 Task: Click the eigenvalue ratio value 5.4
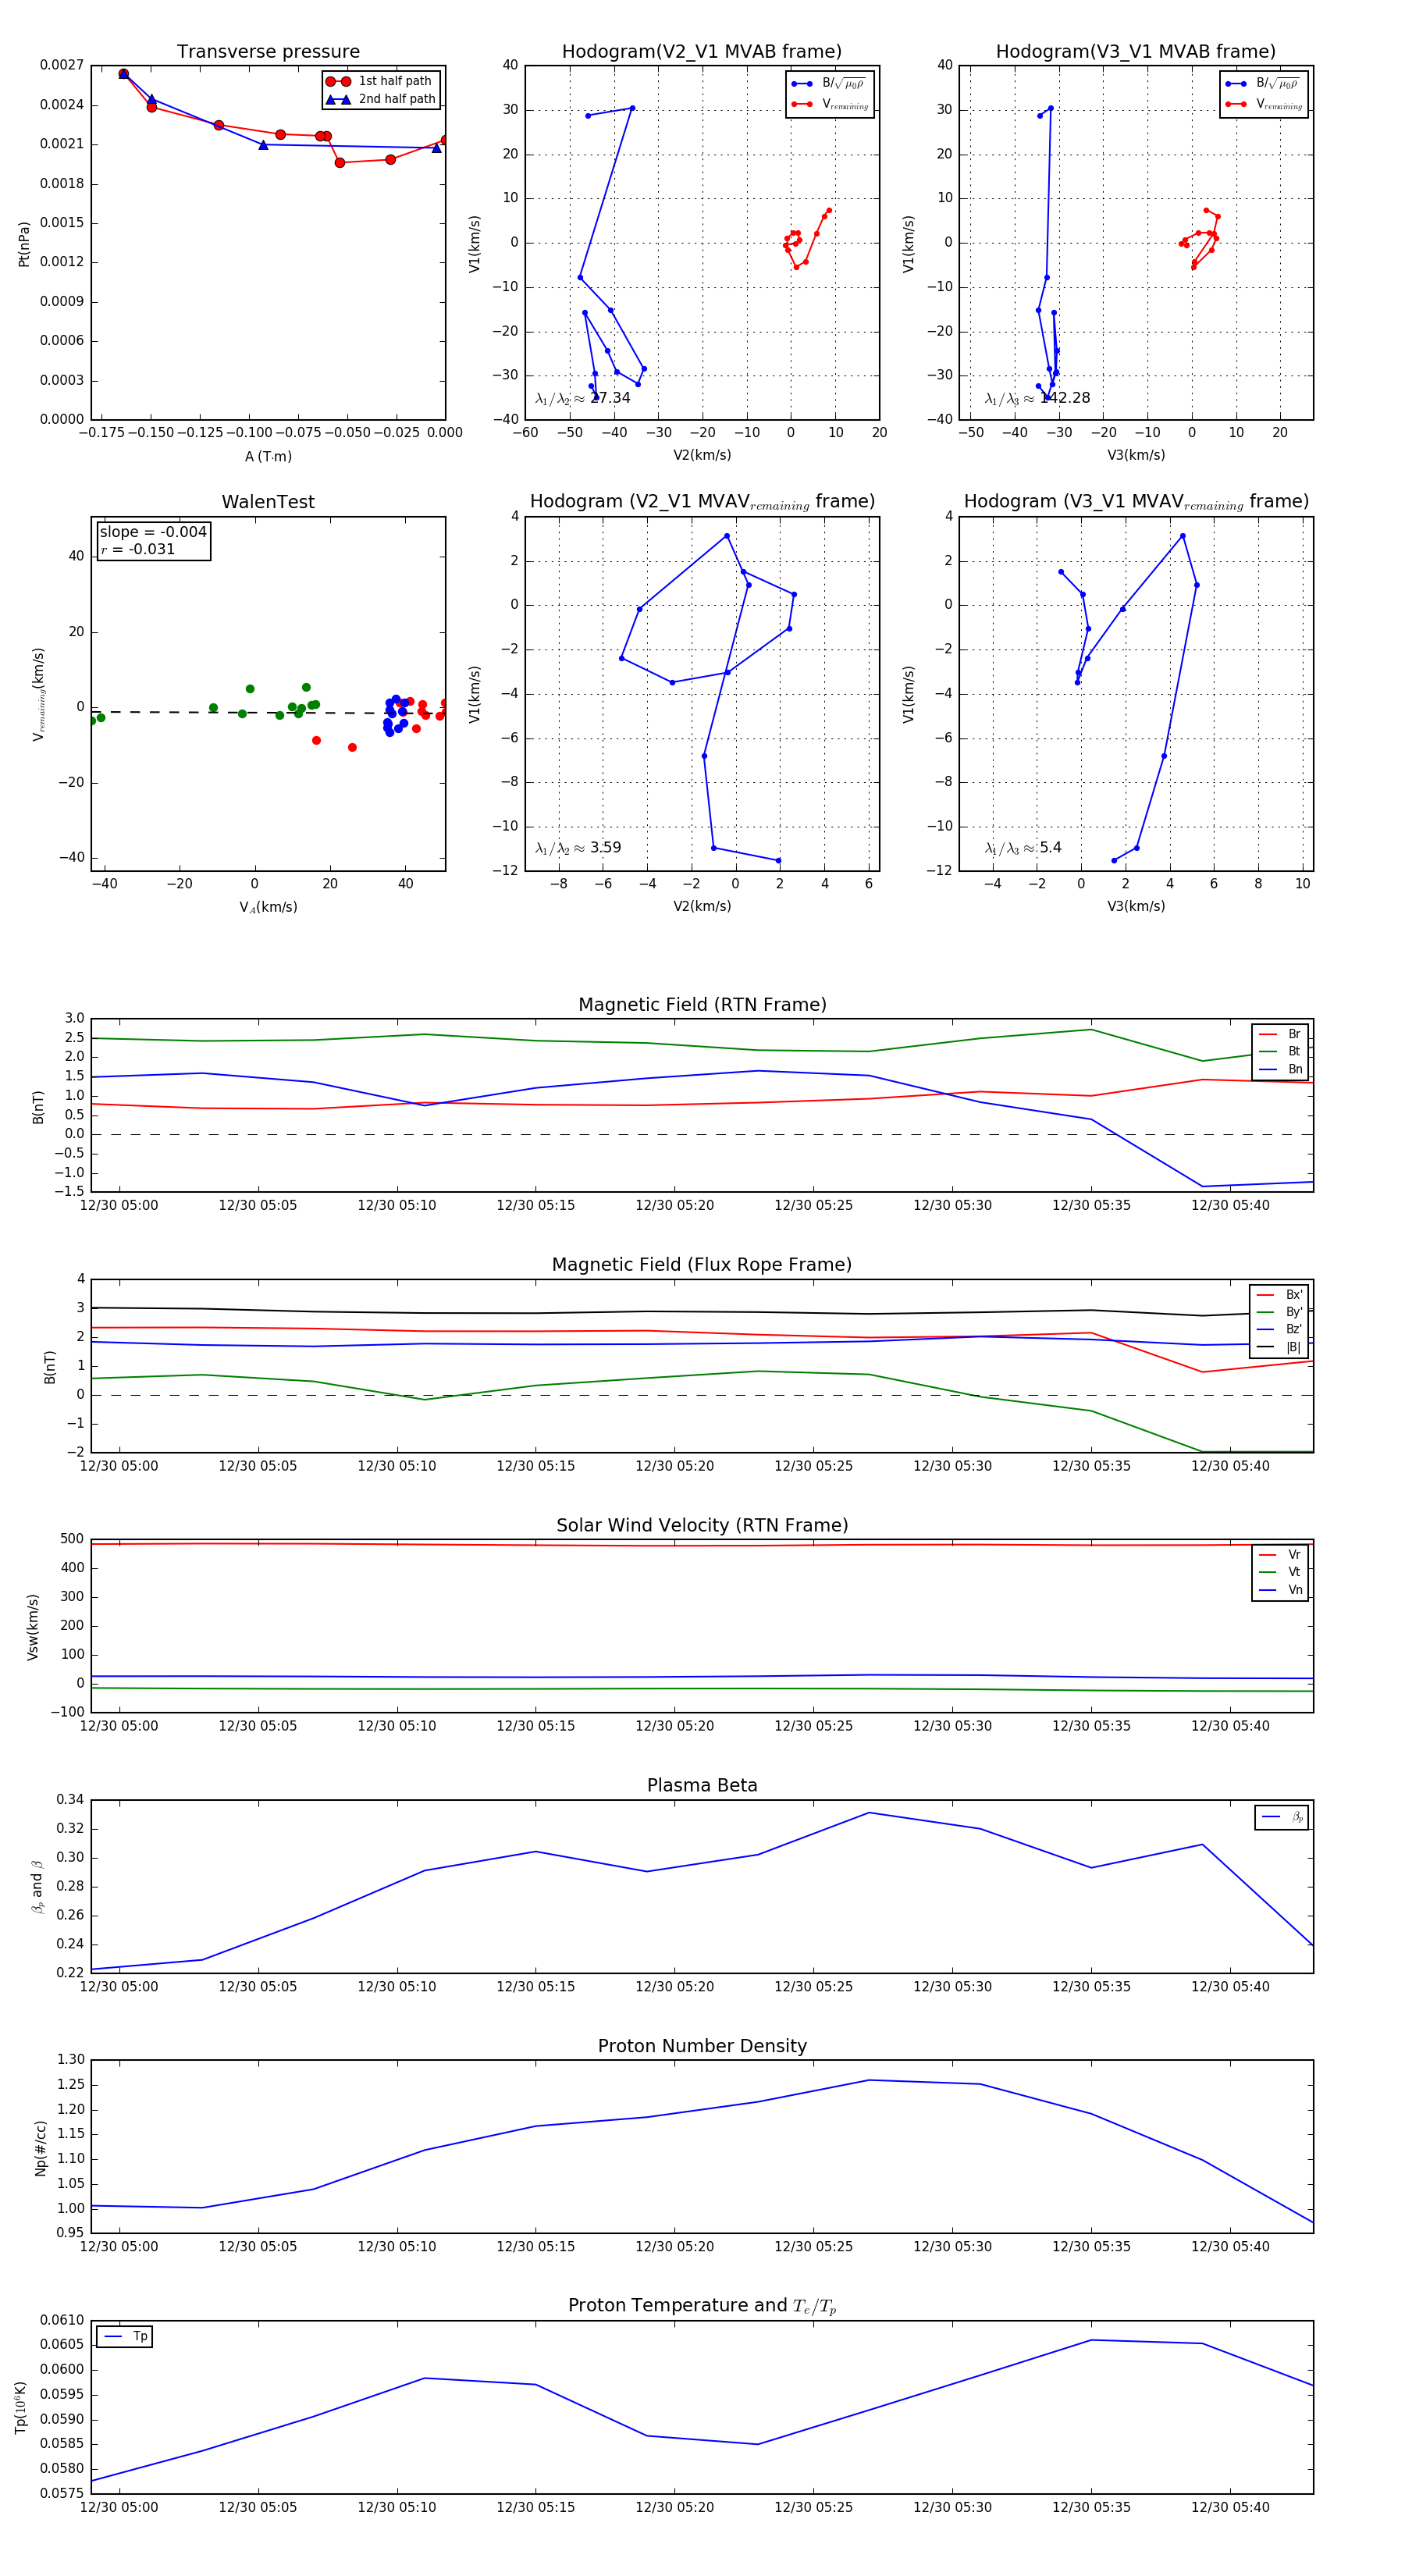click(x=1050, y=848)
